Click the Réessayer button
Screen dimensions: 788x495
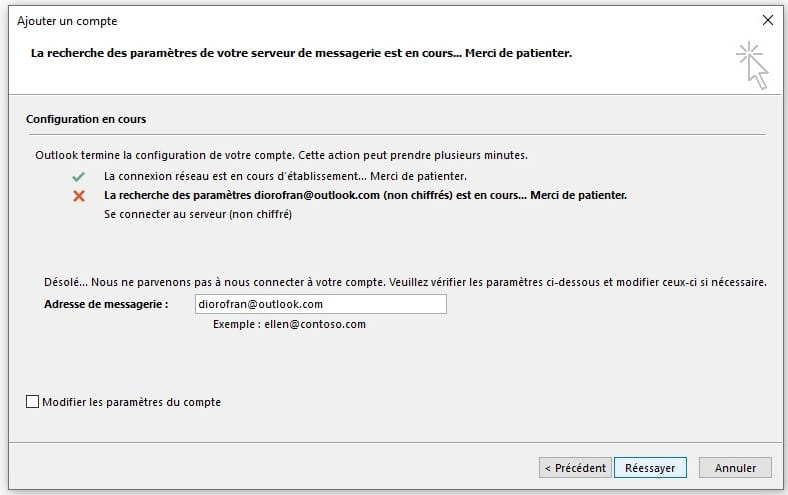650,468
